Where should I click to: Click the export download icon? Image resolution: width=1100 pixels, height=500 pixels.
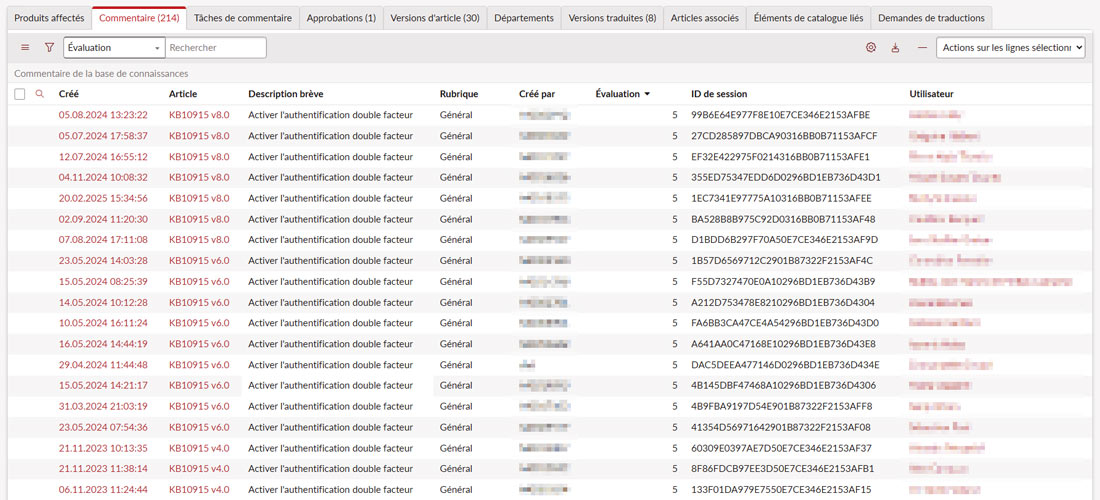(896, 47)
